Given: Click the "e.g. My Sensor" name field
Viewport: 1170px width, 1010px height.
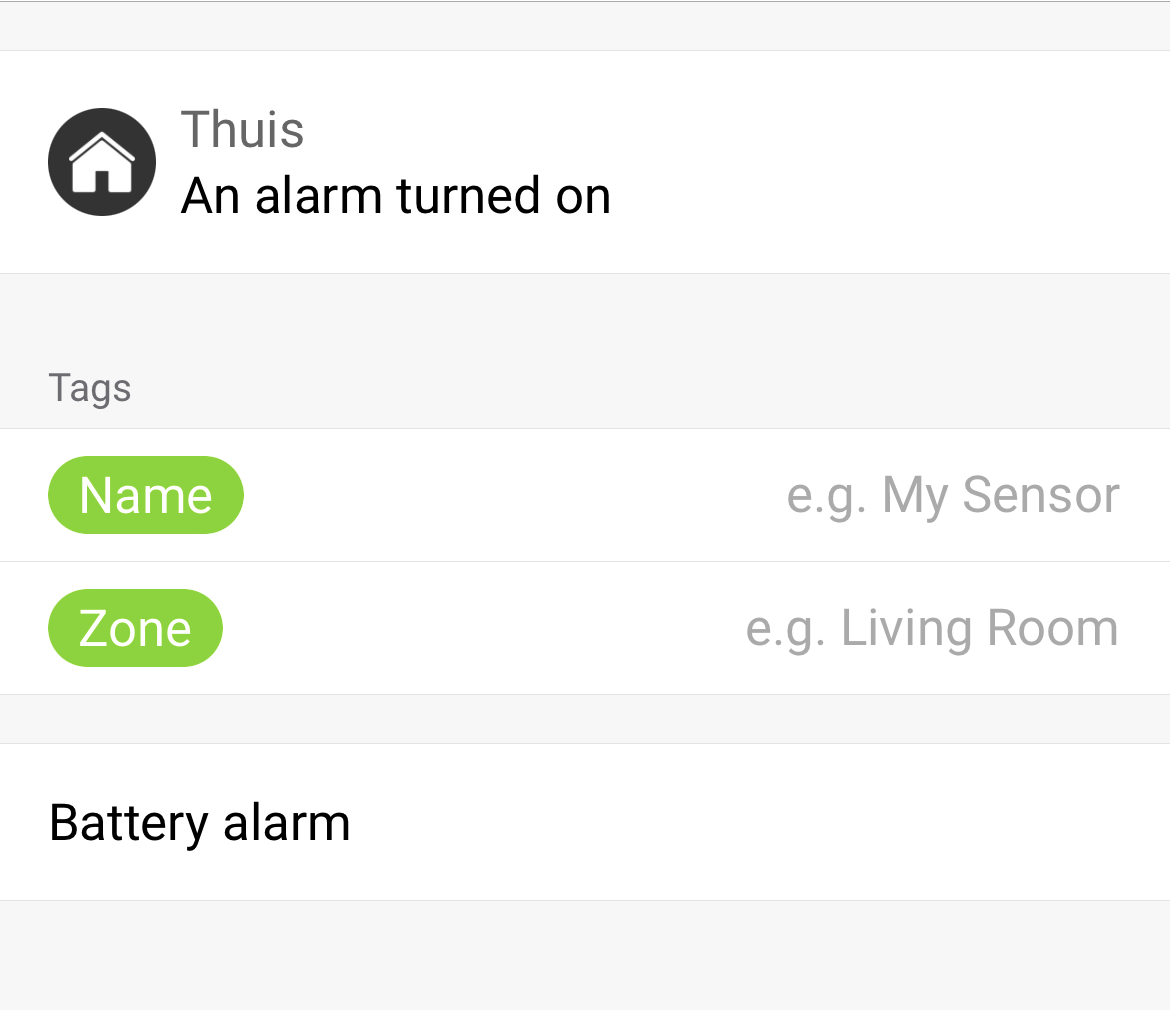Looking at the screenshot, I should coord(952,495).
